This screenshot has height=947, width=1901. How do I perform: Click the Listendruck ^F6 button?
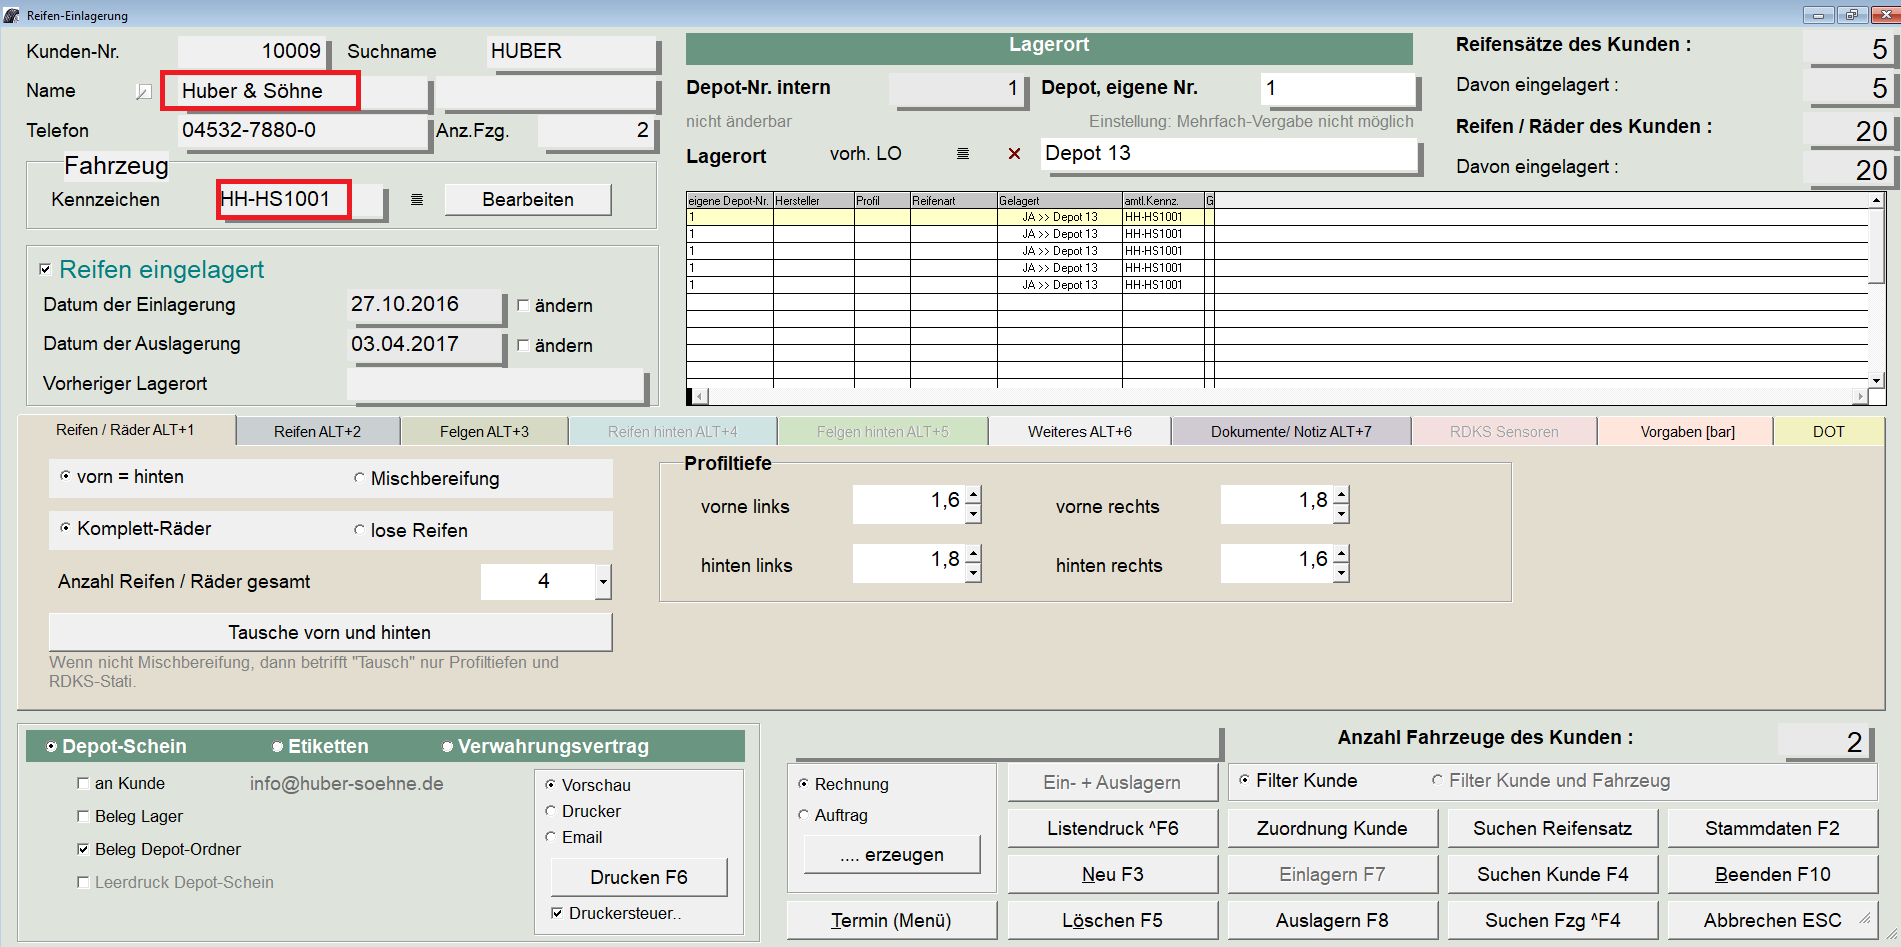pos(1112,828)
